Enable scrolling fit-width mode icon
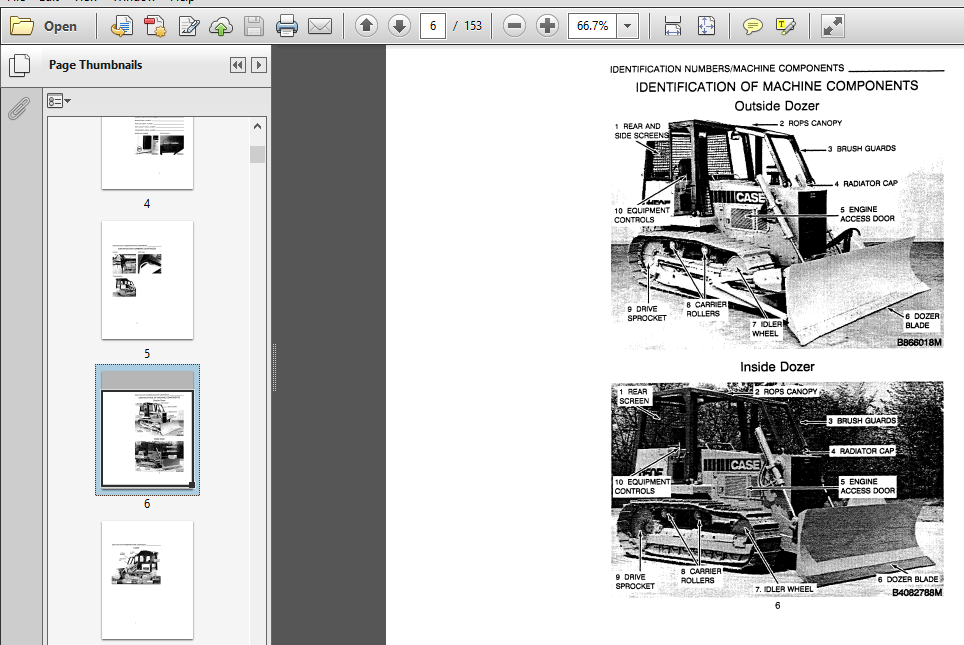 [673, 26]
